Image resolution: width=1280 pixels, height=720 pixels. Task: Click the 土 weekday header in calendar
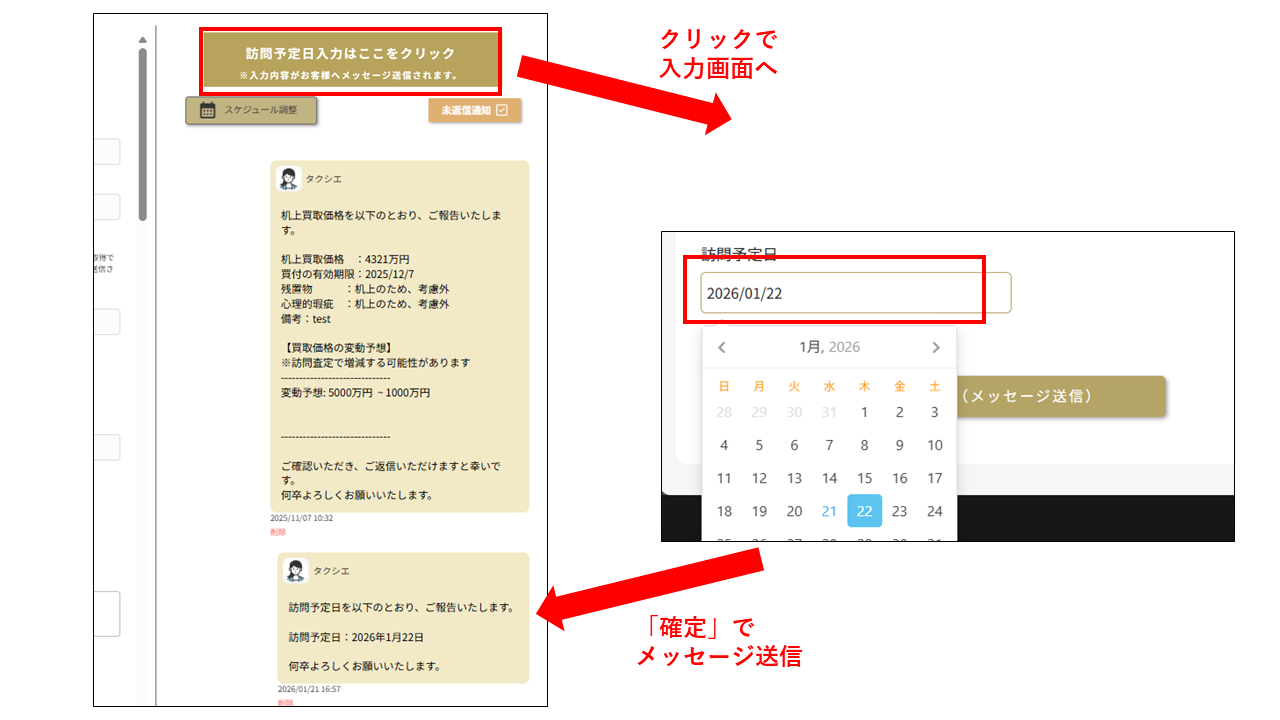(934, 385)
